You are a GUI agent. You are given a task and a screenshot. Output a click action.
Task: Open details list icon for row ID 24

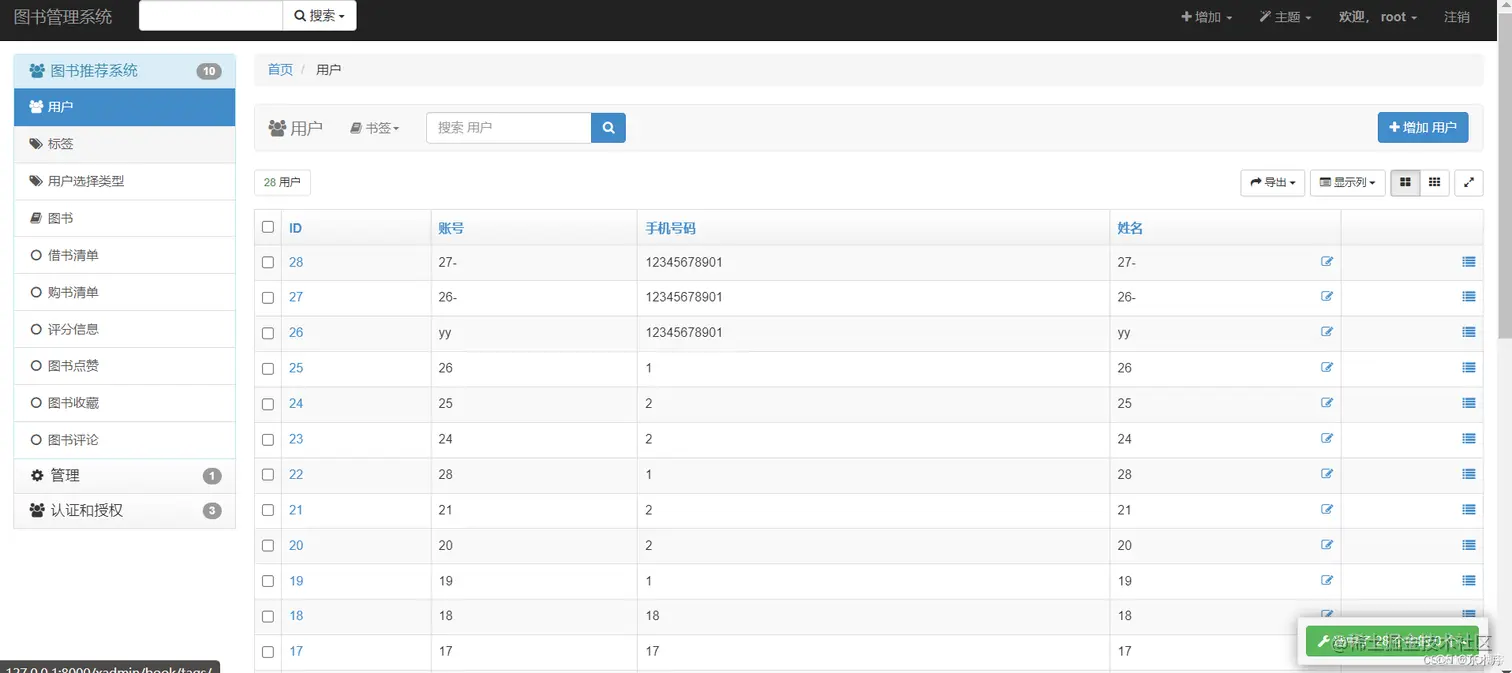pos(1468,403)
